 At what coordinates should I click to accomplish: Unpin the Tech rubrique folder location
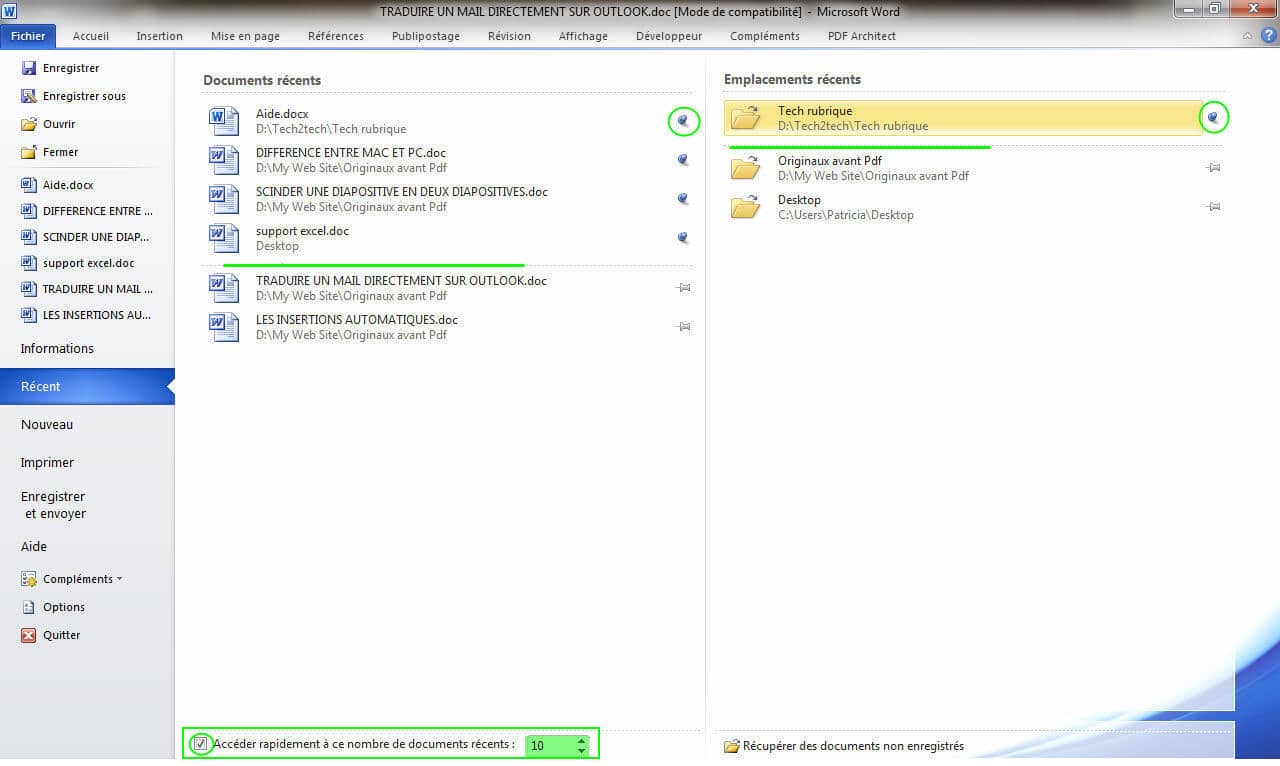[1214, 118]
